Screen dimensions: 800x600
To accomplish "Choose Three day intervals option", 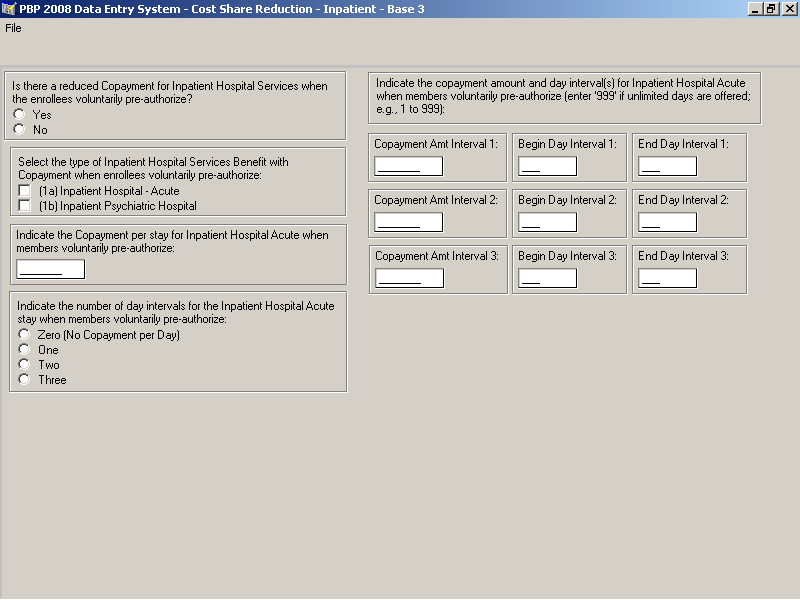I will click(x=24, y=380).
